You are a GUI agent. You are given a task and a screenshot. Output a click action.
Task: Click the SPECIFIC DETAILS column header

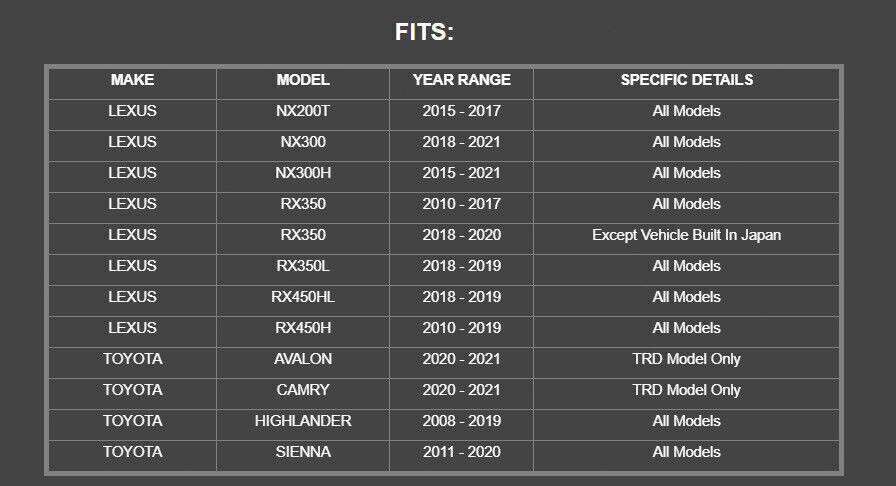686,80
